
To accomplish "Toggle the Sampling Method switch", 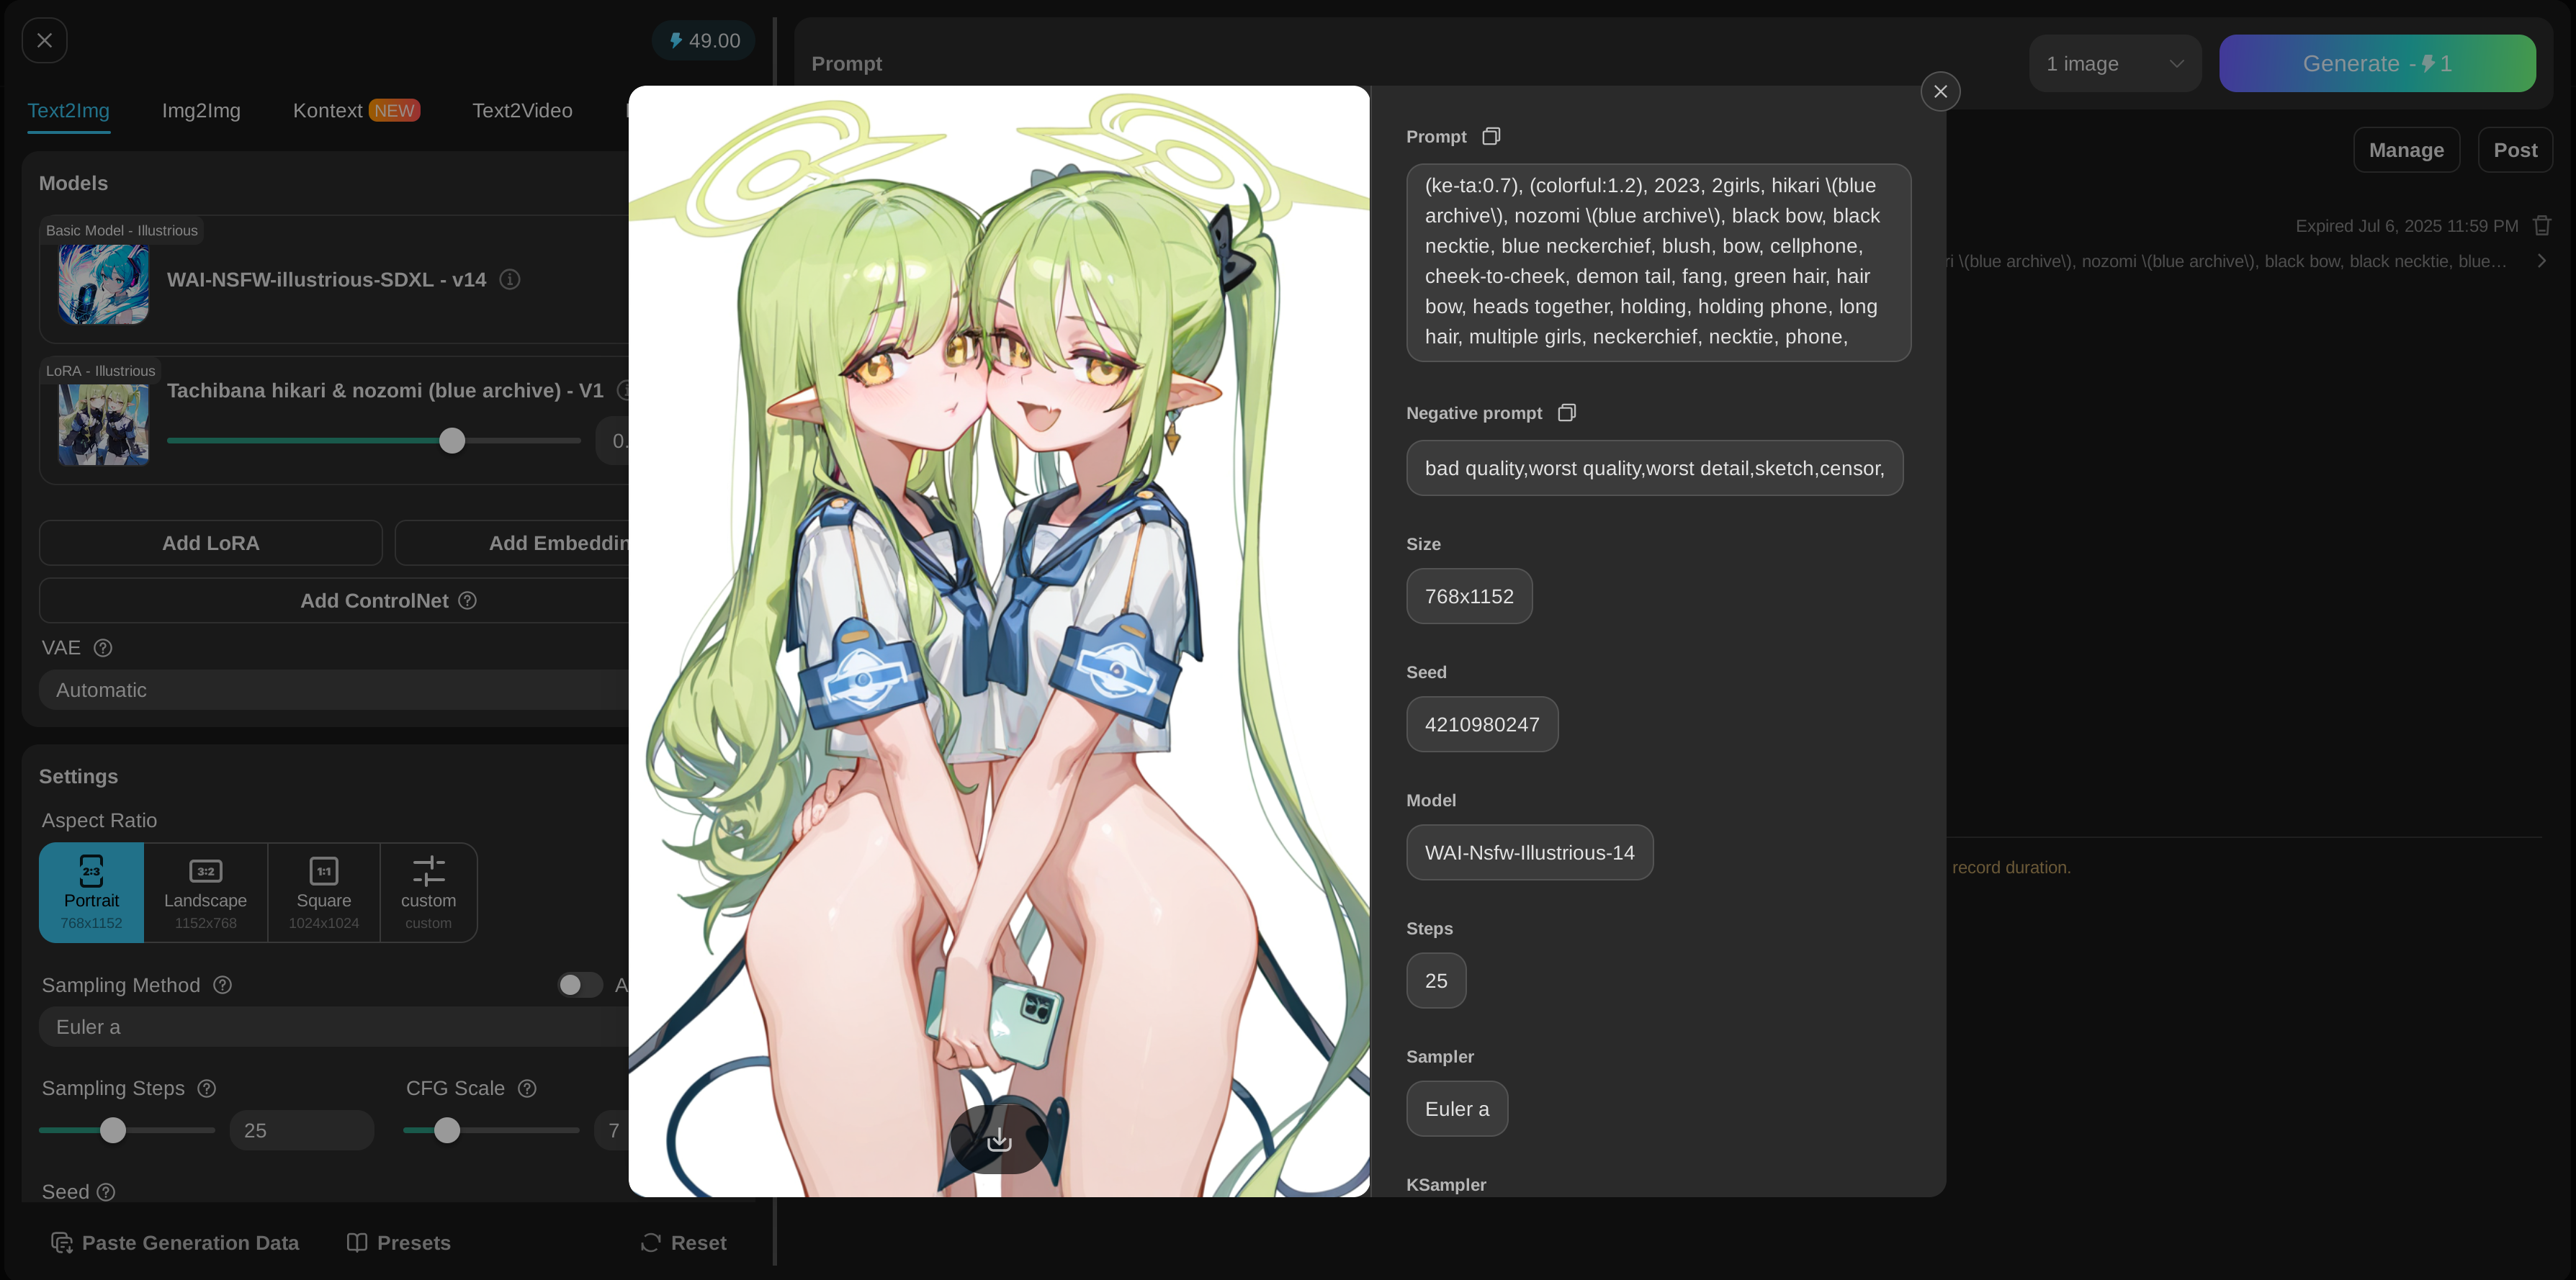I will [580, 985].
